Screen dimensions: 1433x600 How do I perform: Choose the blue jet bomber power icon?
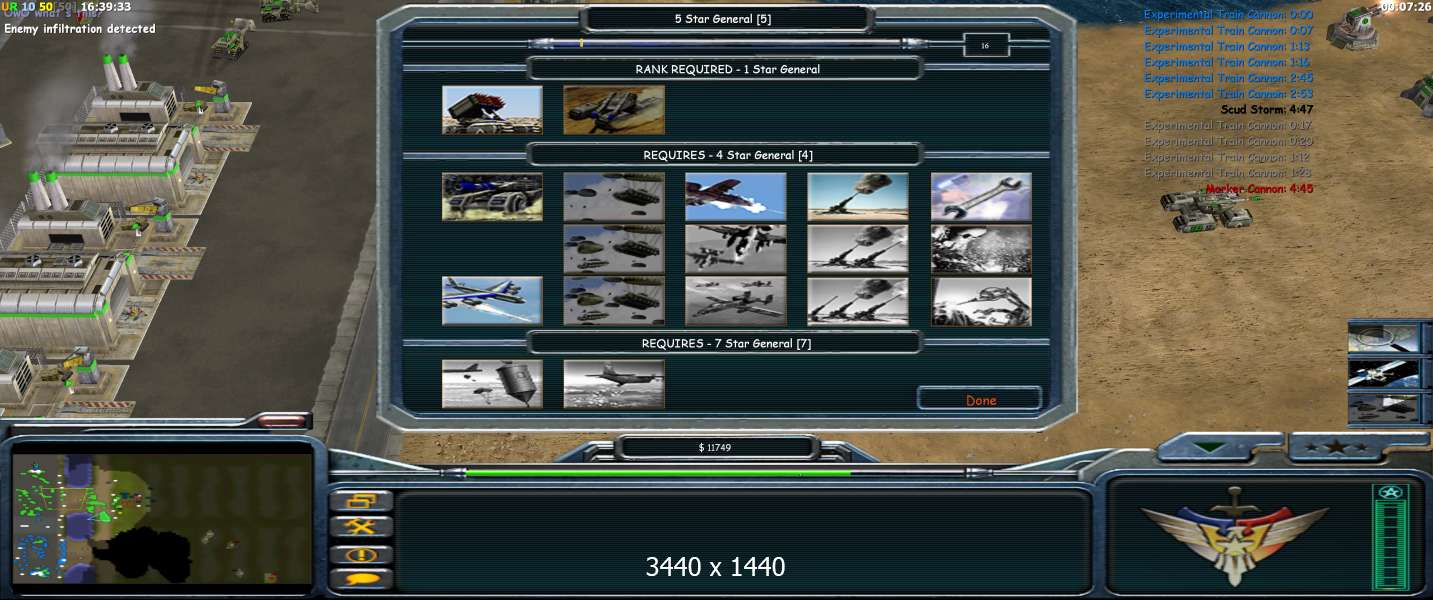click(492, 301)
